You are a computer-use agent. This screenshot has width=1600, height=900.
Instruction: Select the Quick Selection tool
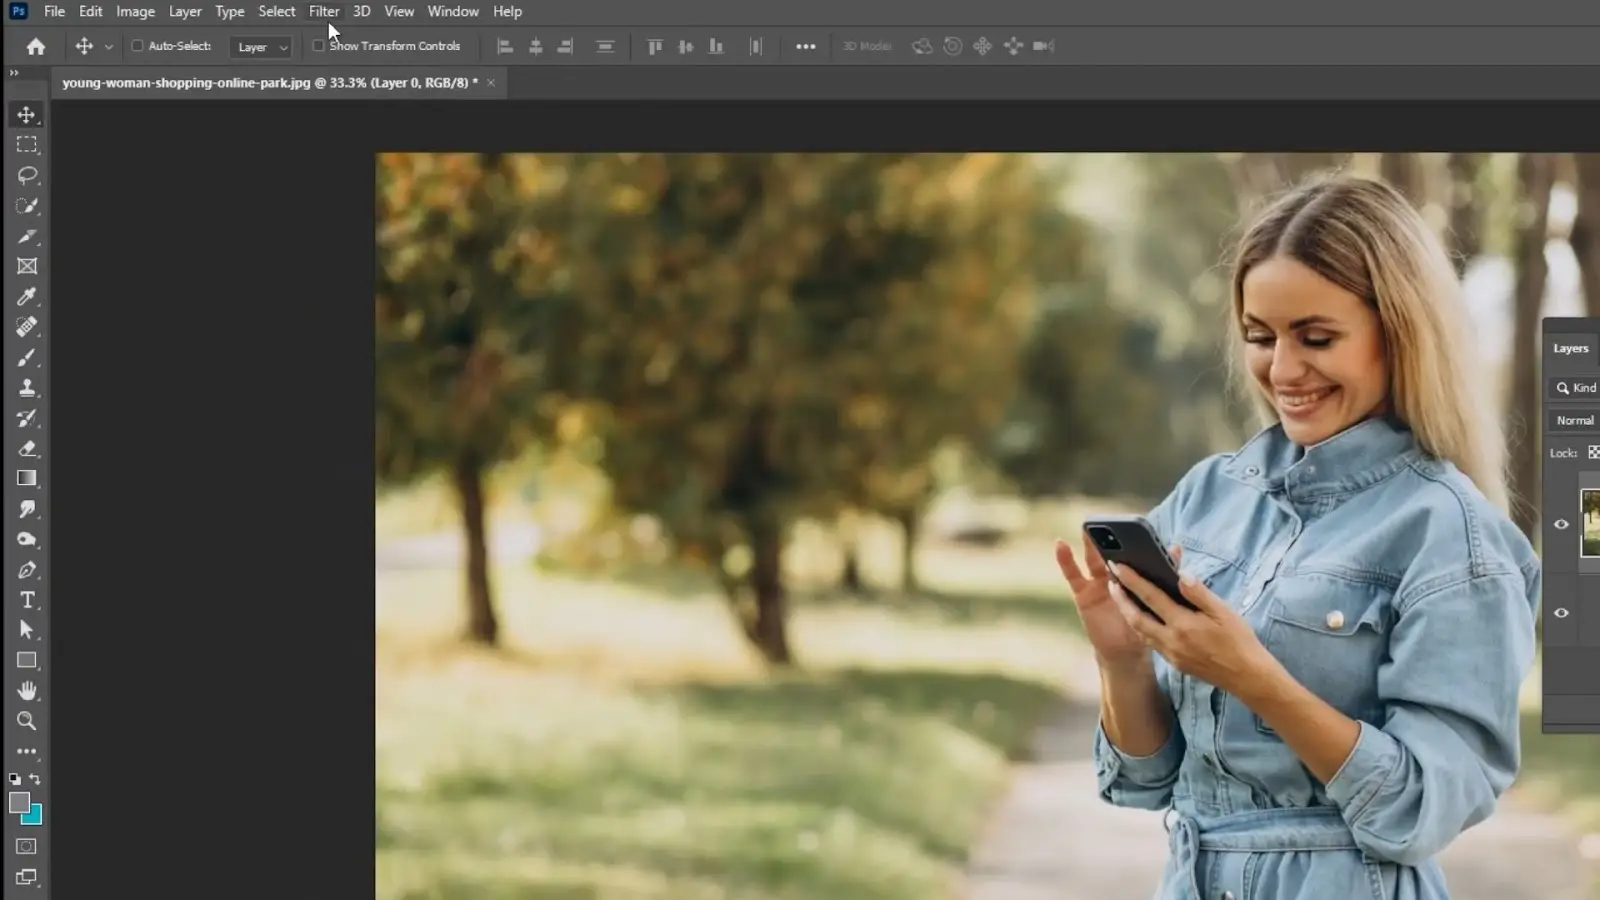pos(27,206)
